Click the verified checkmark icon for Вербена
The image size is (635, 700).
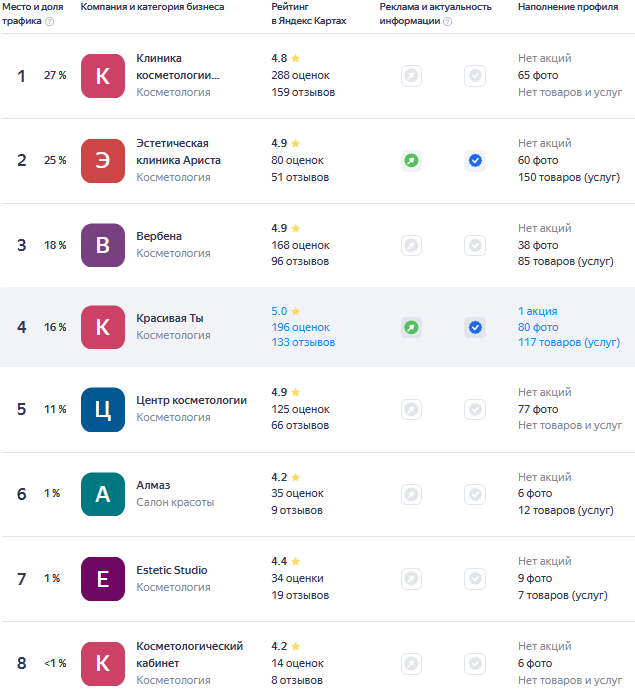(x=475, y=245)
